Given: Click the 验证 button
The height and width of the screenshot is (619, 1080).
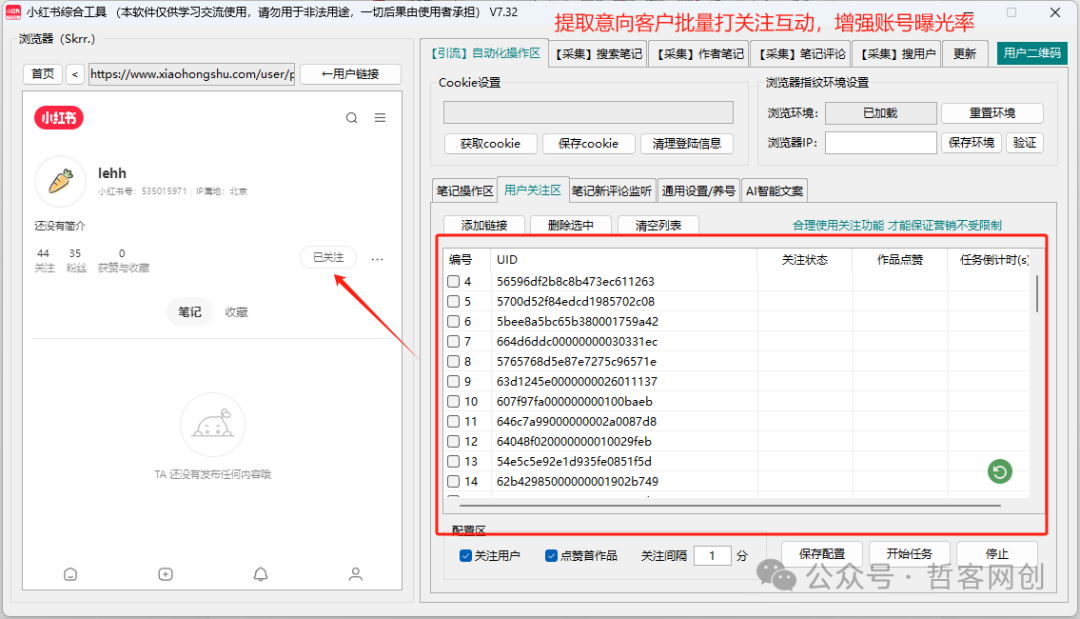Looking at the screenshot, I should 1025,143.
